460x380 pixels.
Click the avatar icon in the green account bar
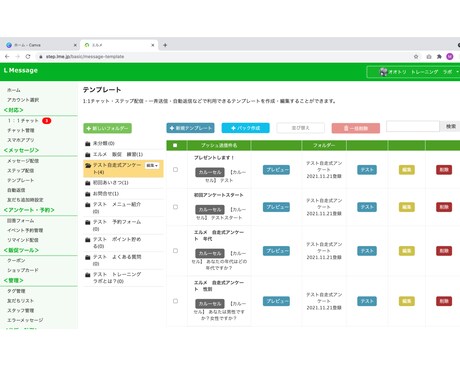pos(383,72)
